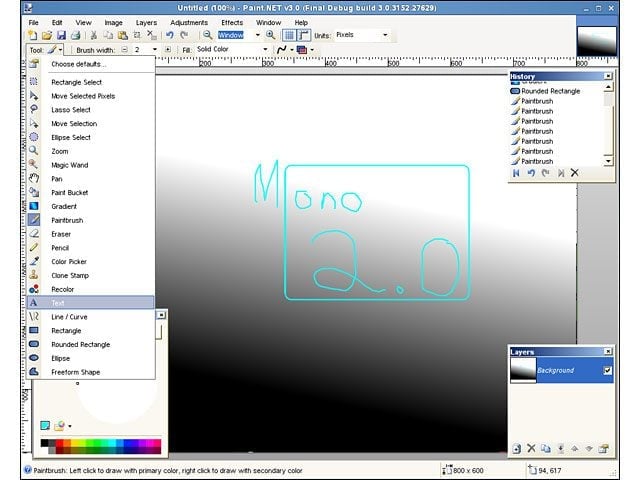Viewport: 640px width, 480px height.
Task: Click the Ellipse shape icon
Action: [x=34, y=358]
